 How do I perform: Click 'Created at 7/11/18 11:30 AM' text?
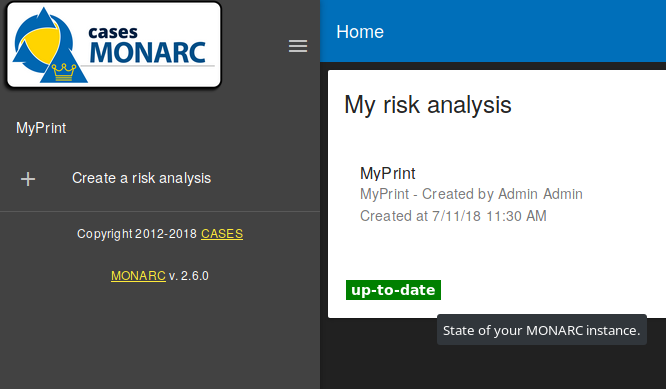click(x=453, y=216)
